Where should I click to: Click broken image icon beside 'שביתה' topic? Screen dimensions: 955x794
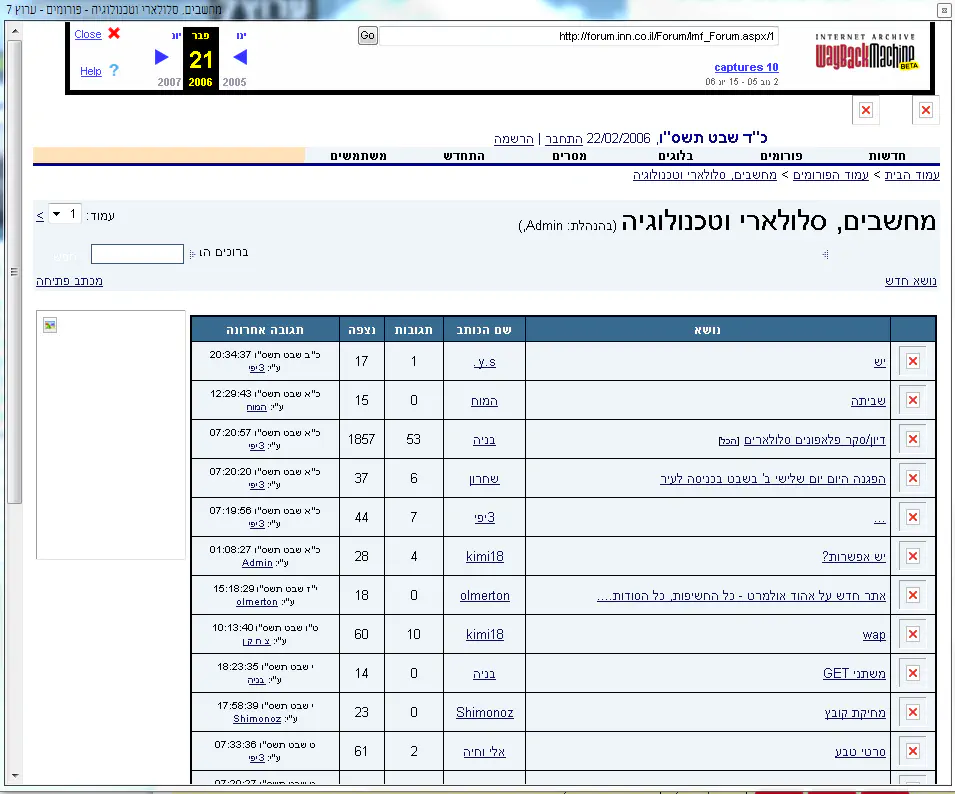[x=912, y=400]
